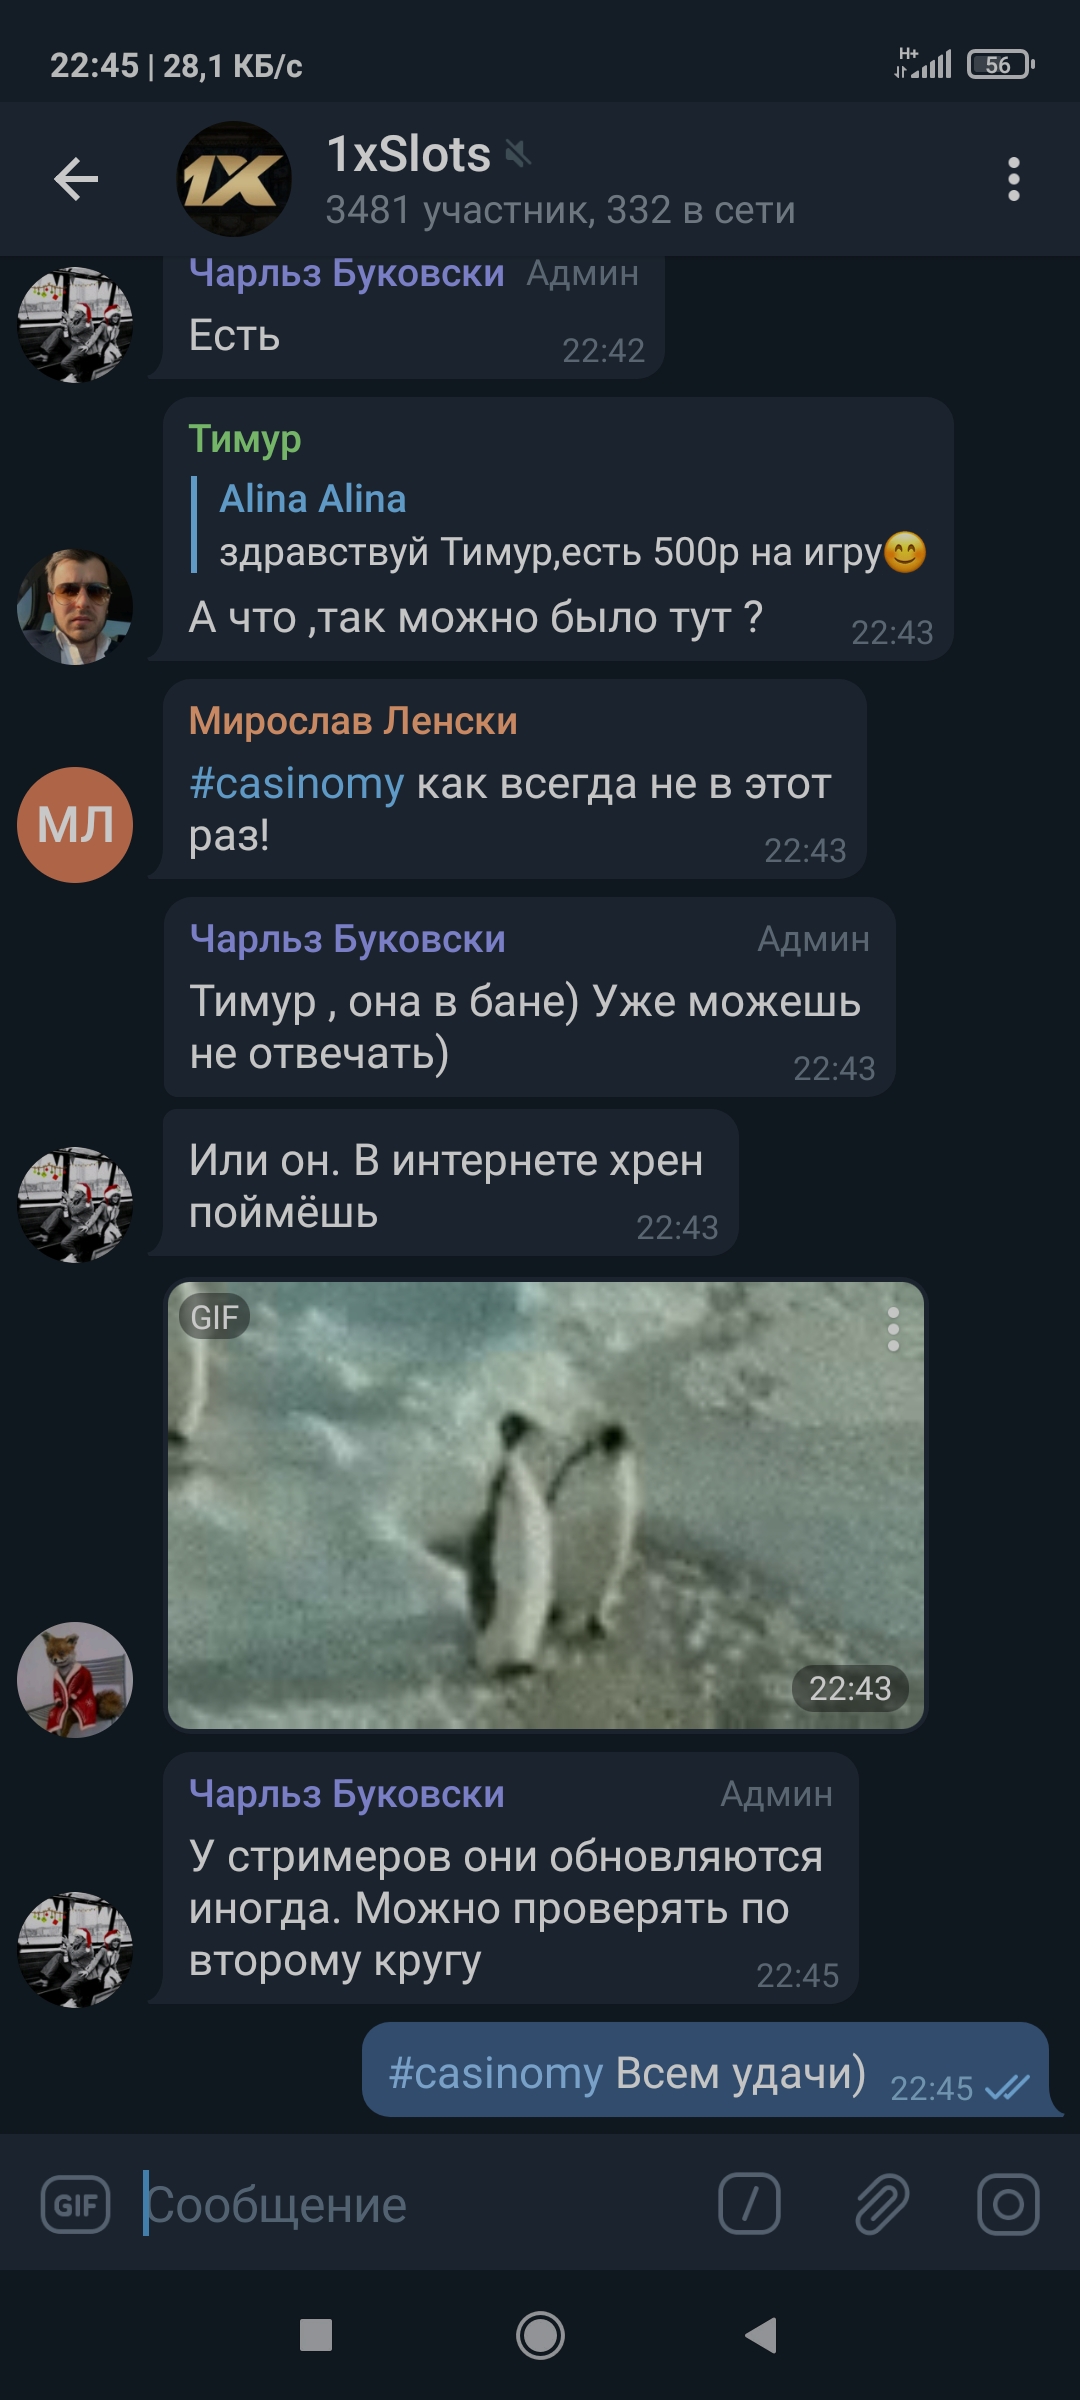Open GIF picker button beside message field
The width and height of the screenshot is (1080, 2400).
click(75, 2205)
